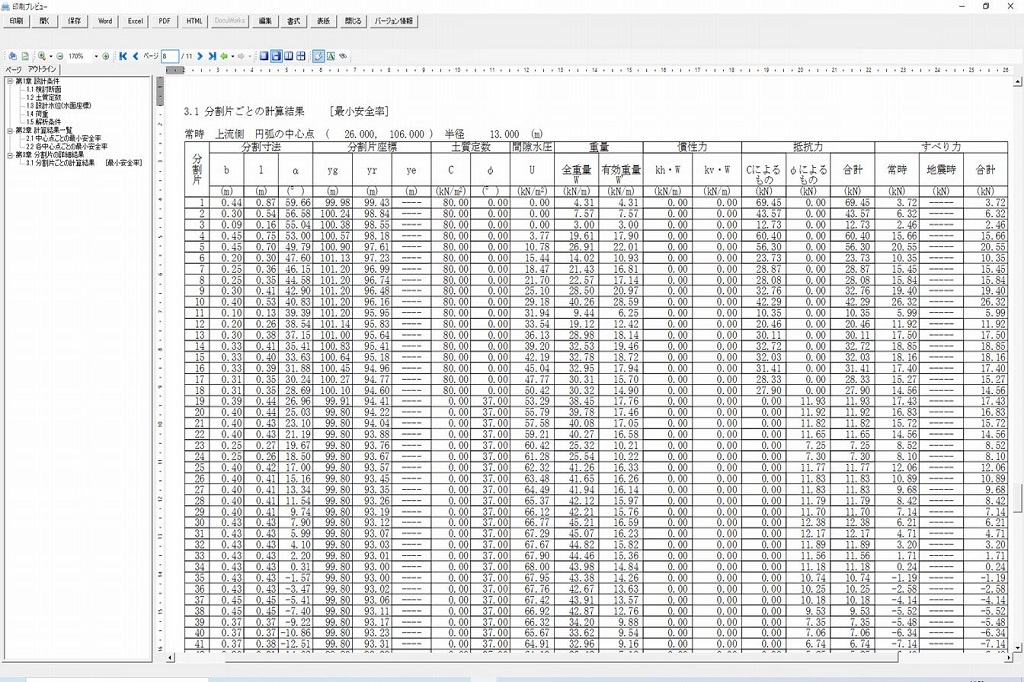Select 1.5 解析条件 in the outline
The width and height of the screenshot is (1024, 682).
click(44, 122)
